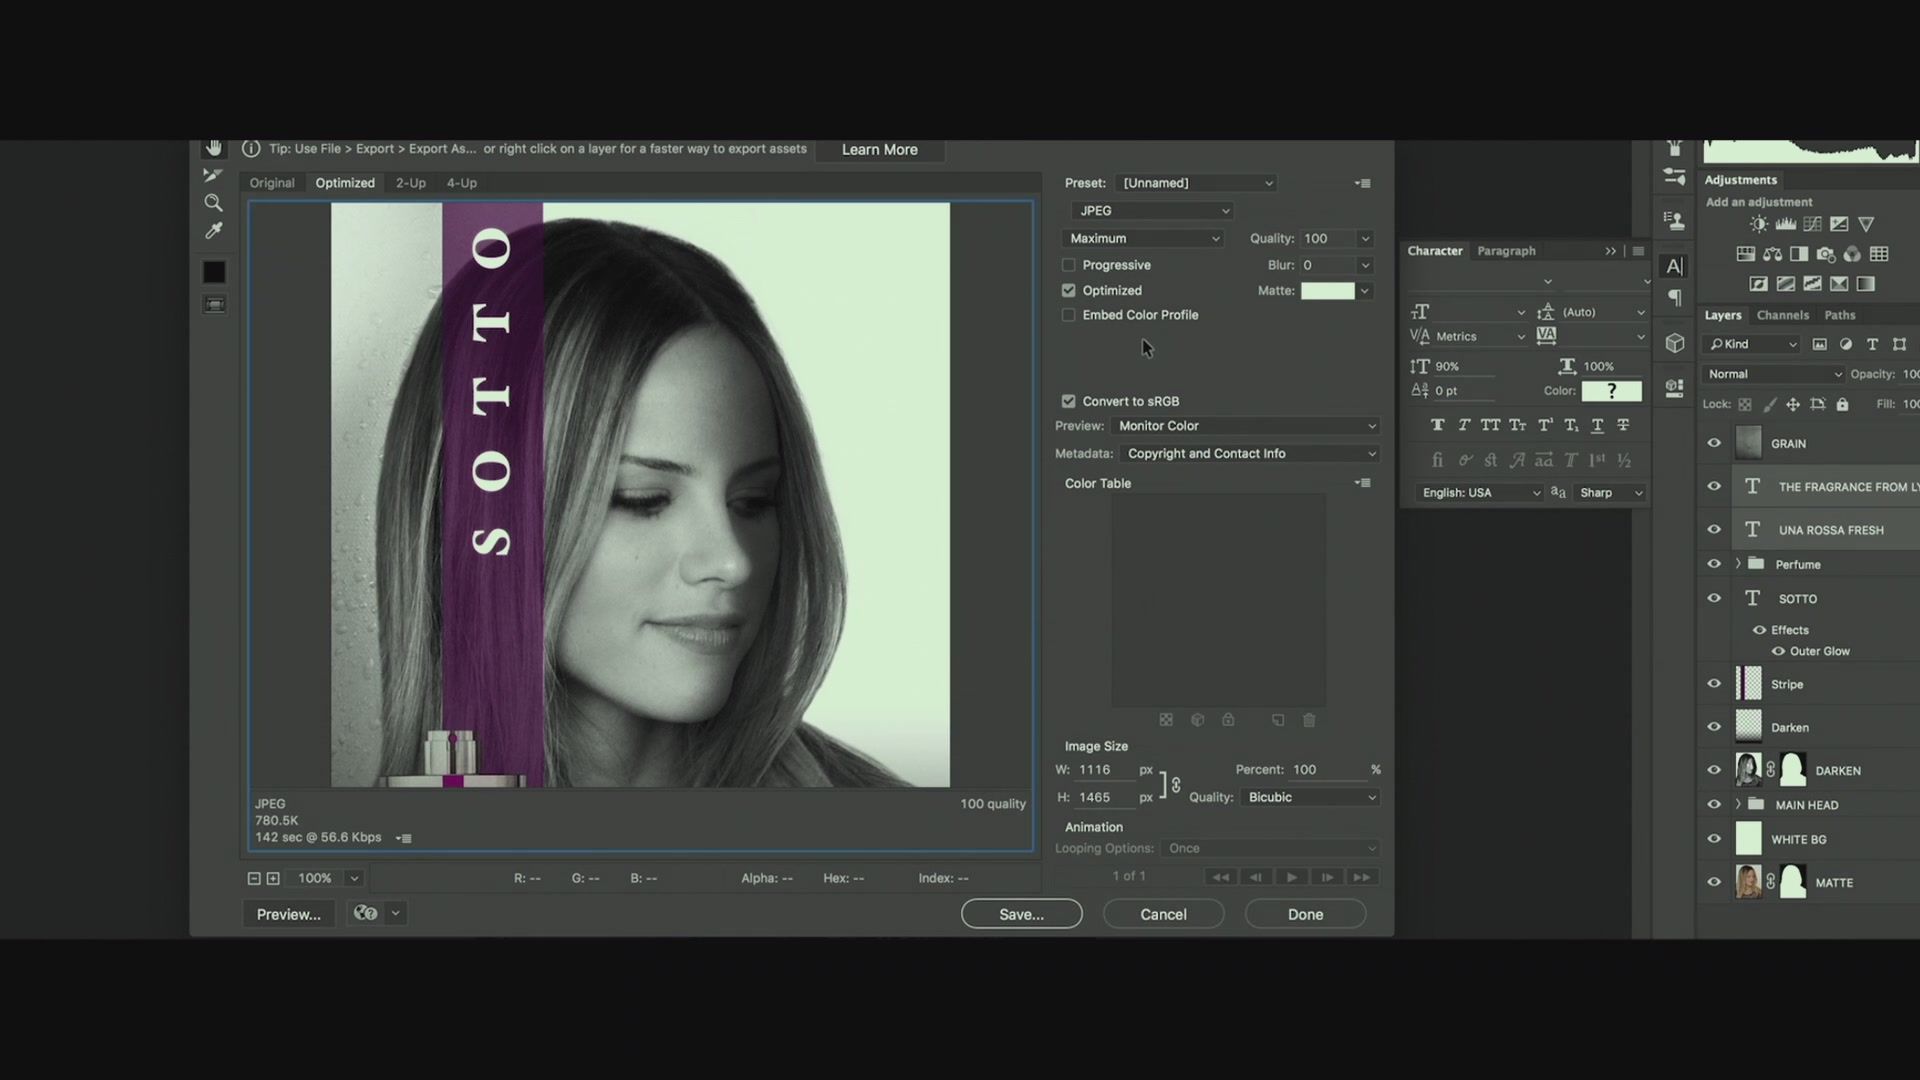The height and width of the screenshot is (1080, 1920).
Task: Apply Faux Bold in Character panel
Action: click(1437, 425)
